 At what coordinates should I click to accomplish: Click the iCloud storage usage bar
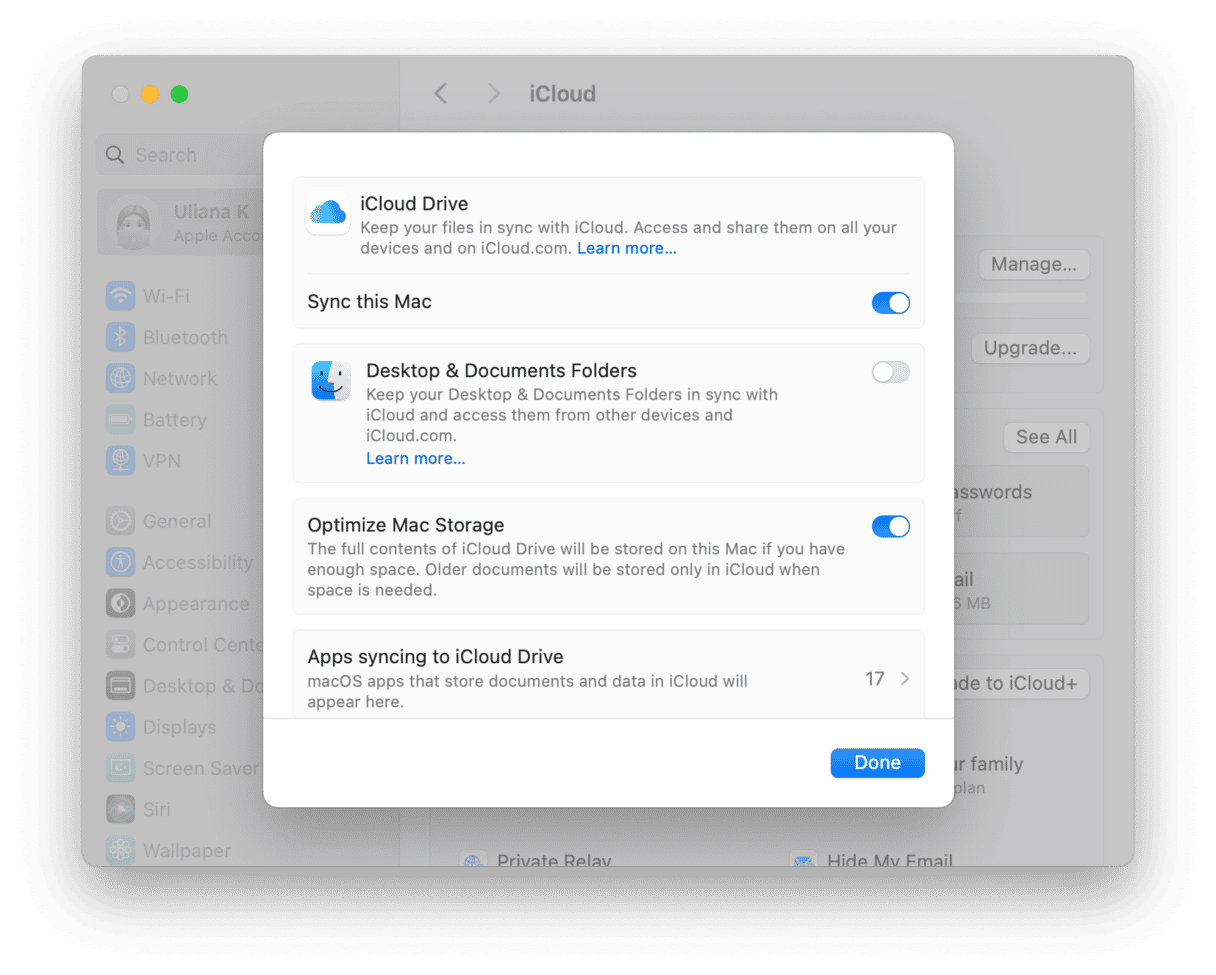1020,298
